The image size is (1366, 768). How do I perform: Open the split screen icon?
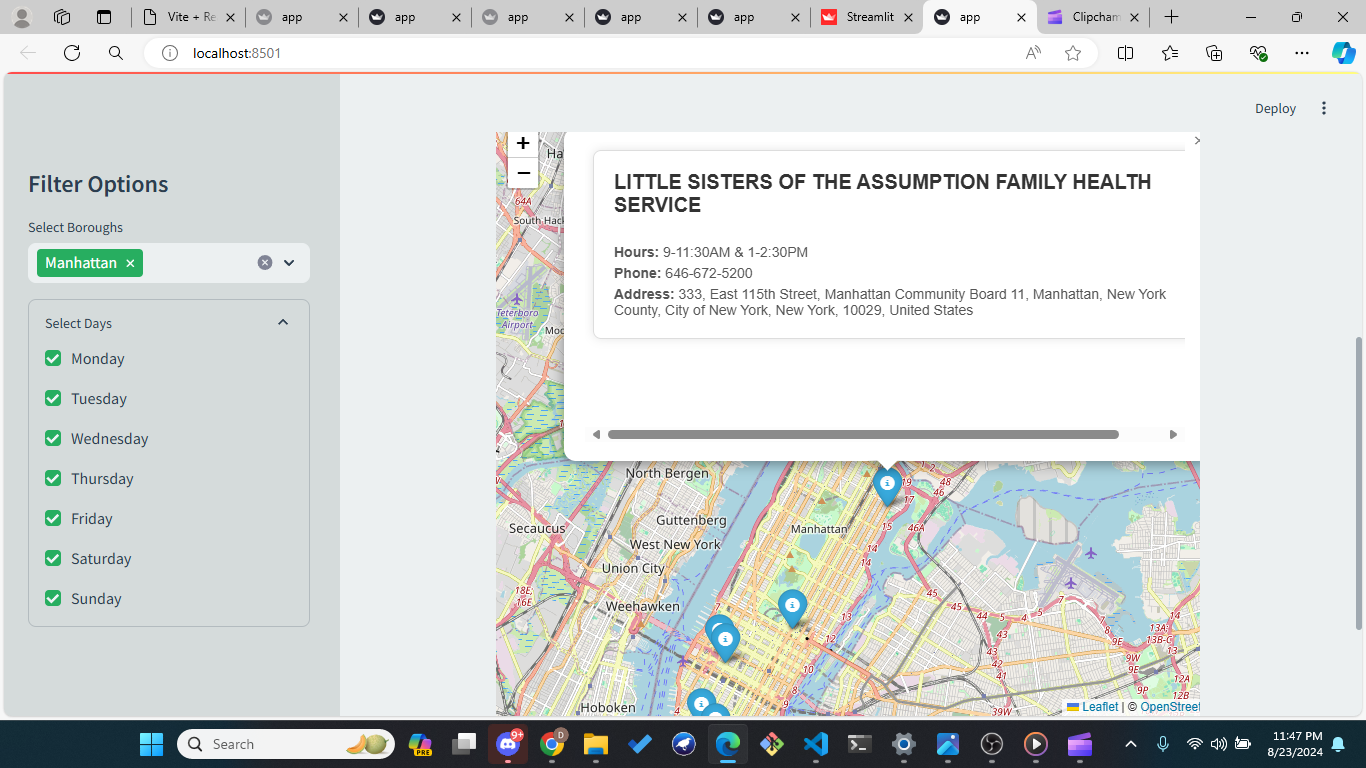(1125, 53)
